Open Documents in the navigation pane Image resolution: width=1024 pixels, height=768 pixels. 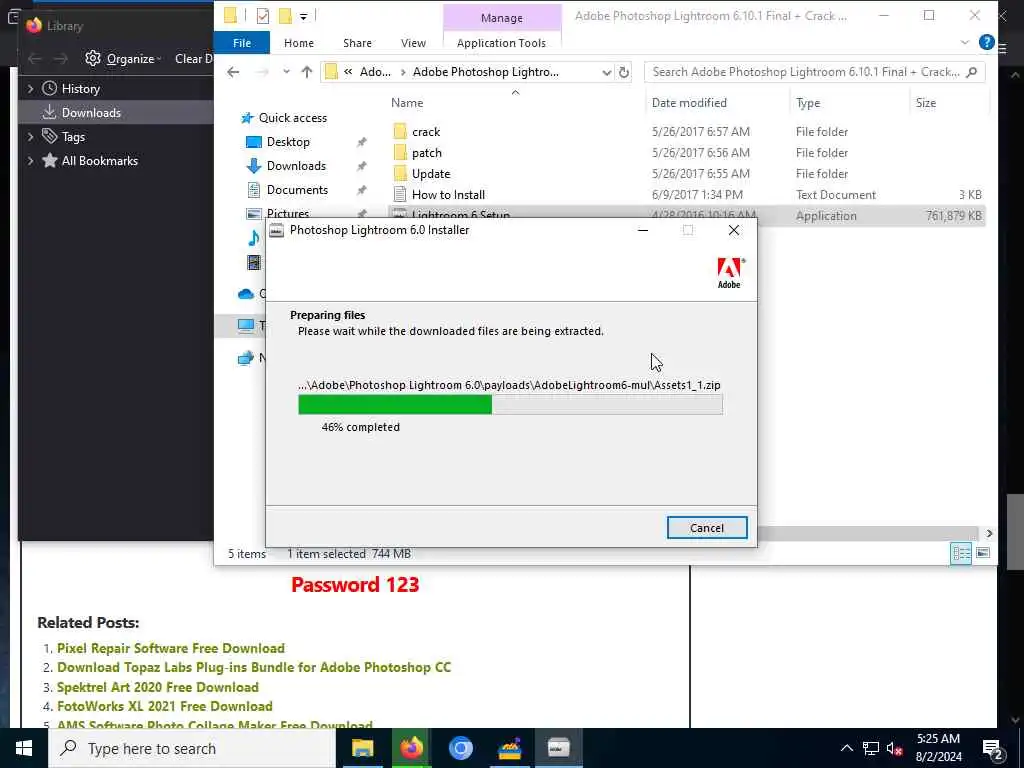(x=297, y=190)
